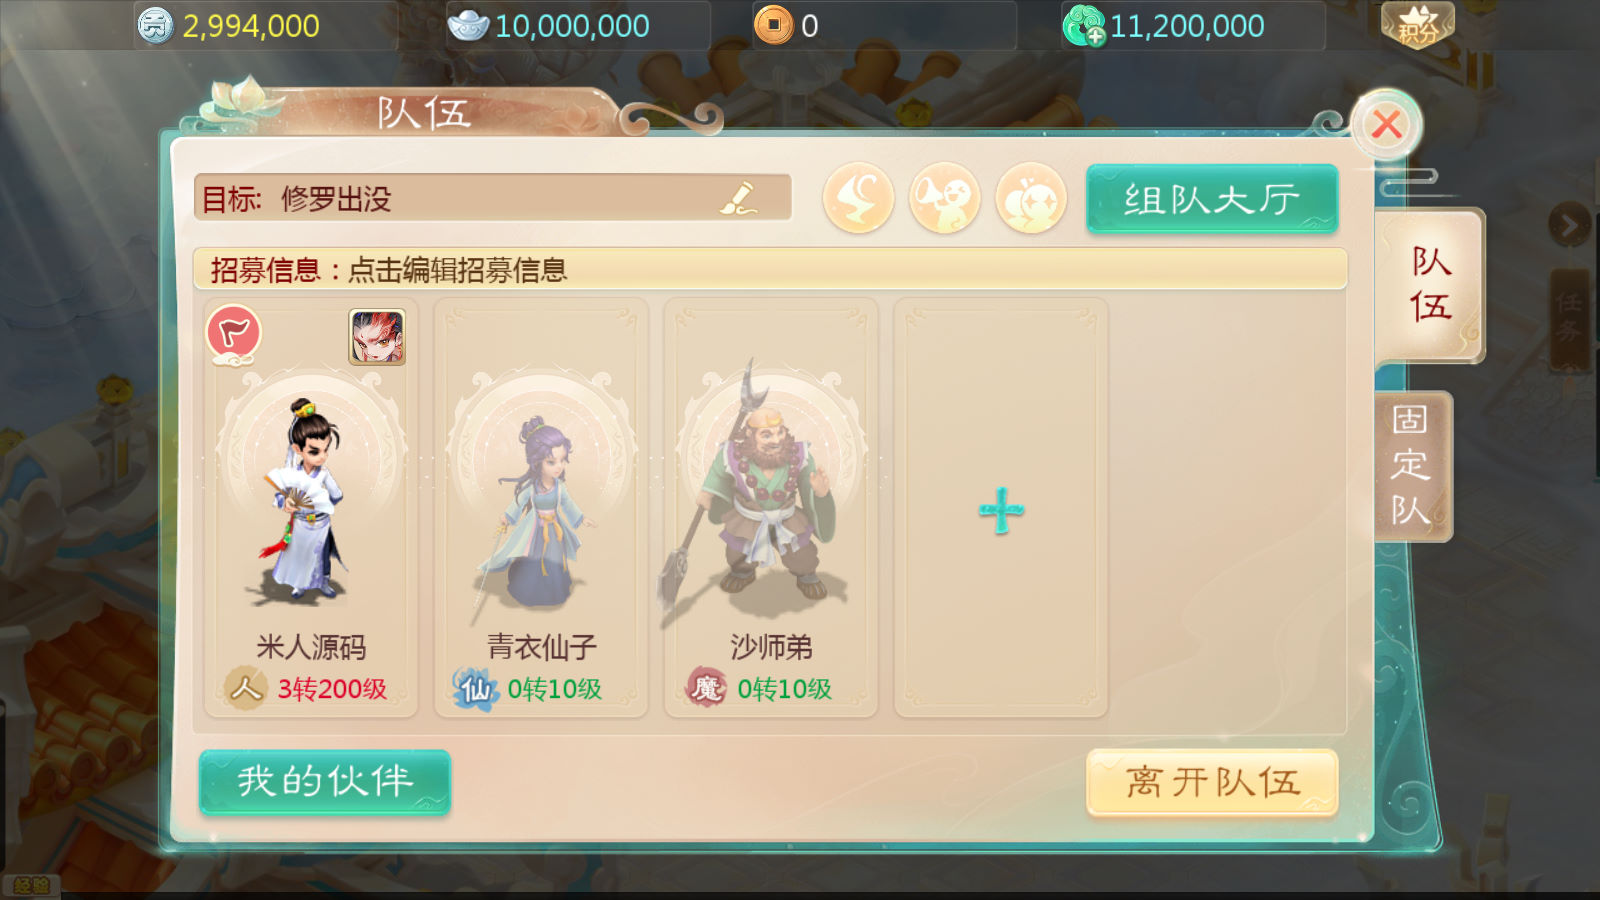
Task: Click 离开队伍 to leave team
Action: point(1212,782)
